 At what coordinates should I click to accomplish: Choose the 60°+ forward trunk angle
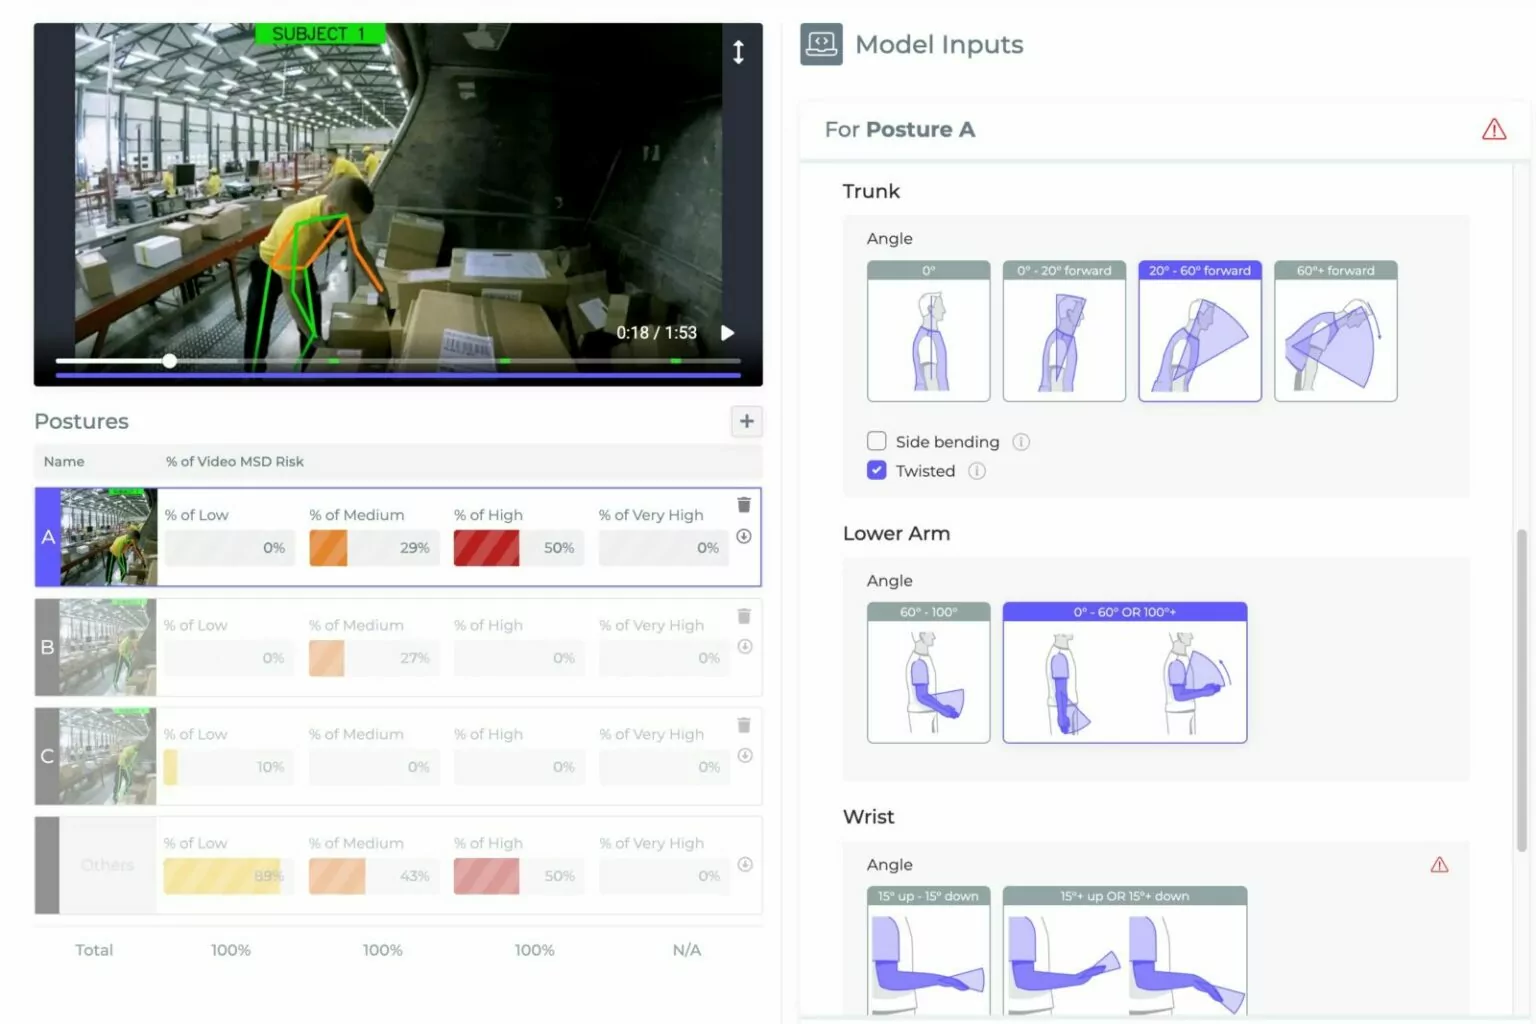tap(1335, 332)
